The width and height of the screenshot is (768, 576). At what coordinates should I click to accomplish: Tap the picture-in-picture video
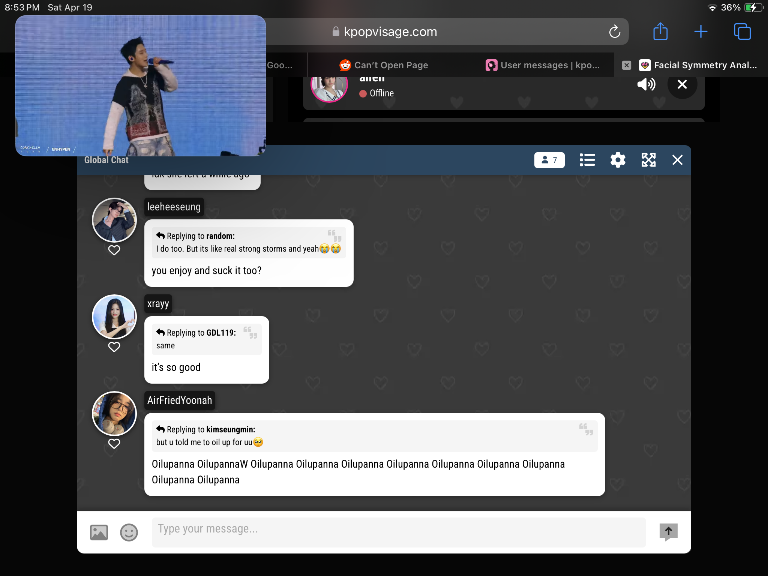tap(141, 85)
